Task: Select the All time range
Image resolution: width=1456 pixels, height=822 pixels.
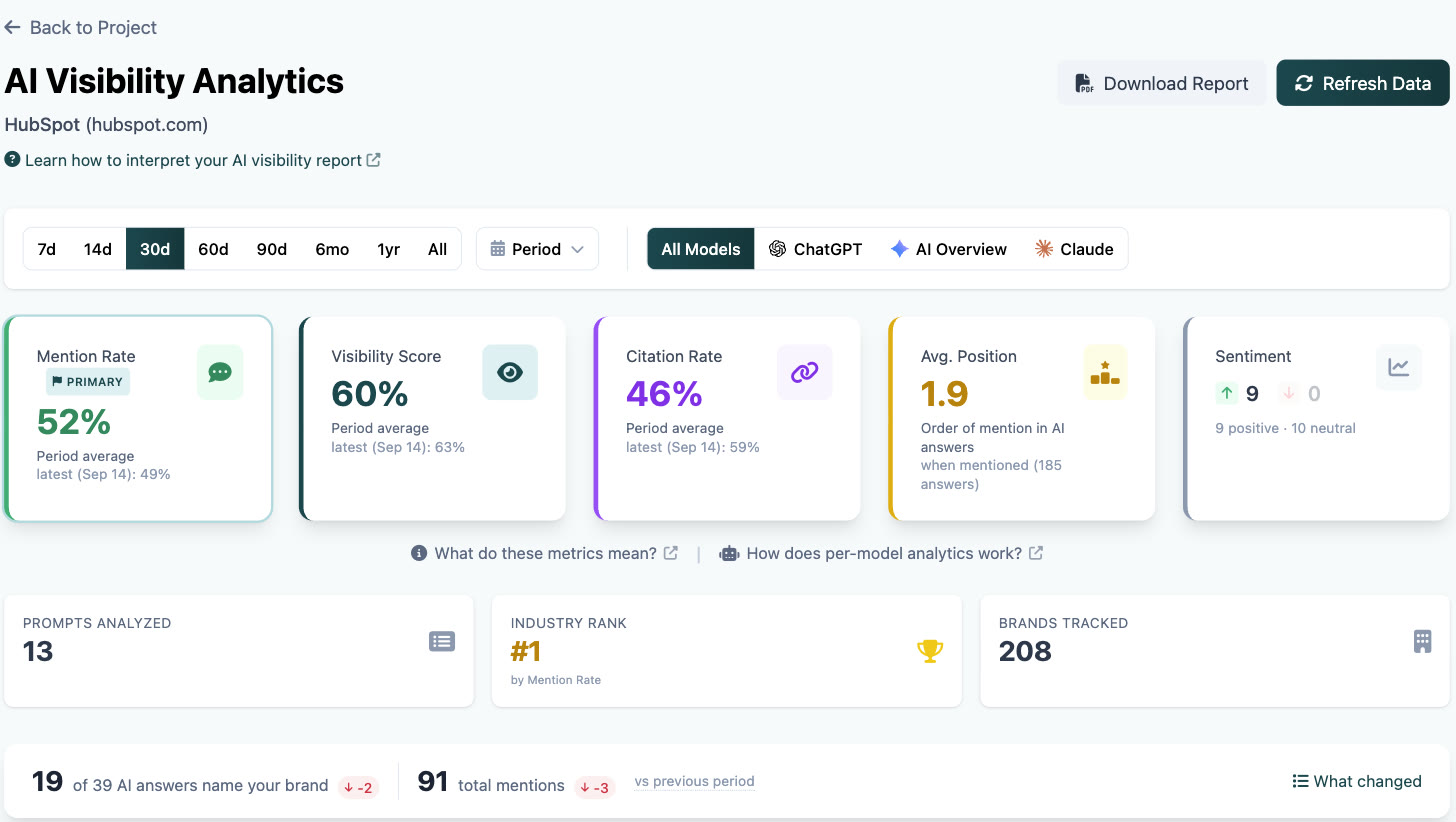Action: point(437,249)
